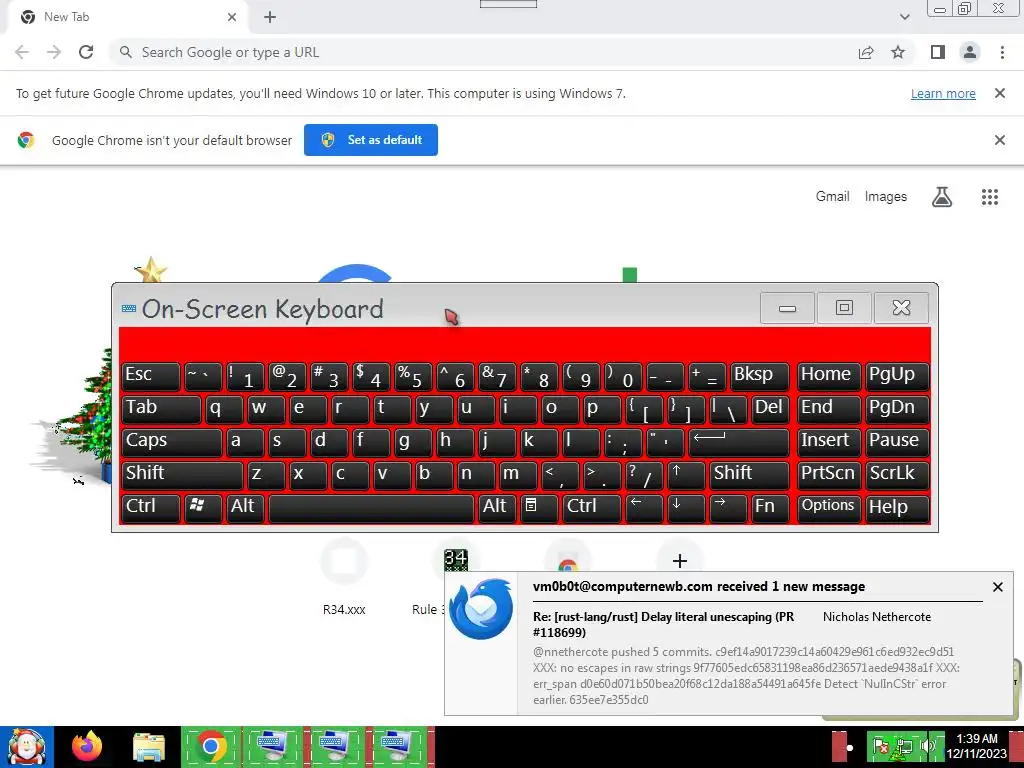
Task: Toggle left Shift key on keyboard
Action: (x=182, y=474)
